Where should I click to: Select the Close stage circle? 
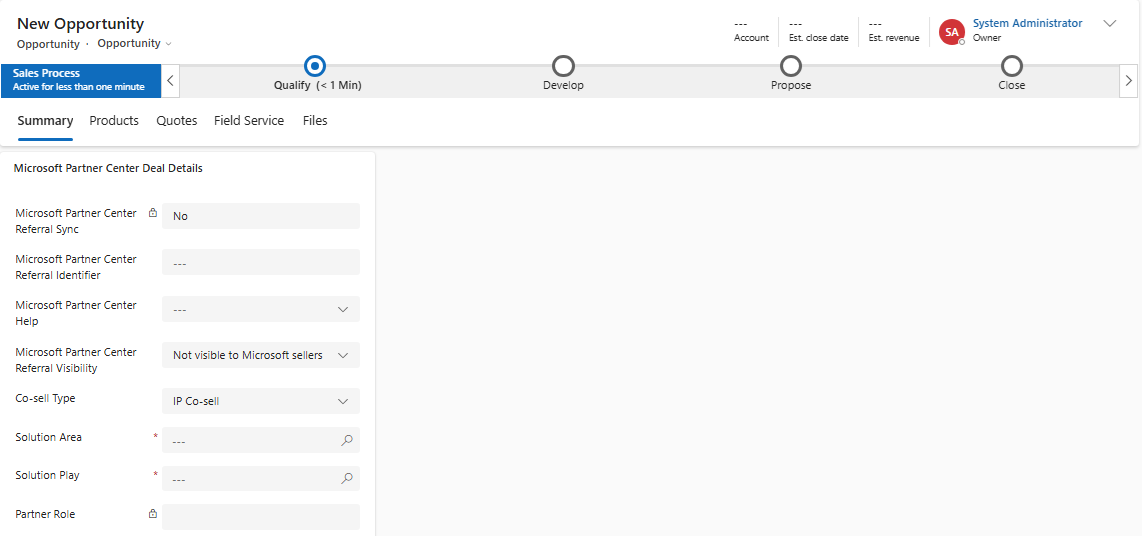(x=1012, y=66)
